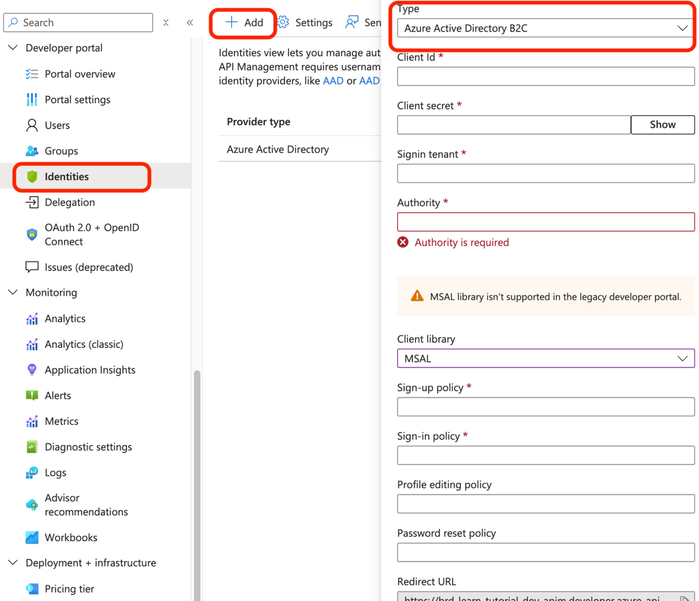The width and height of the screenshot is (699, 601).
Task: Focus the Client secret field
Action: (514, 125)
